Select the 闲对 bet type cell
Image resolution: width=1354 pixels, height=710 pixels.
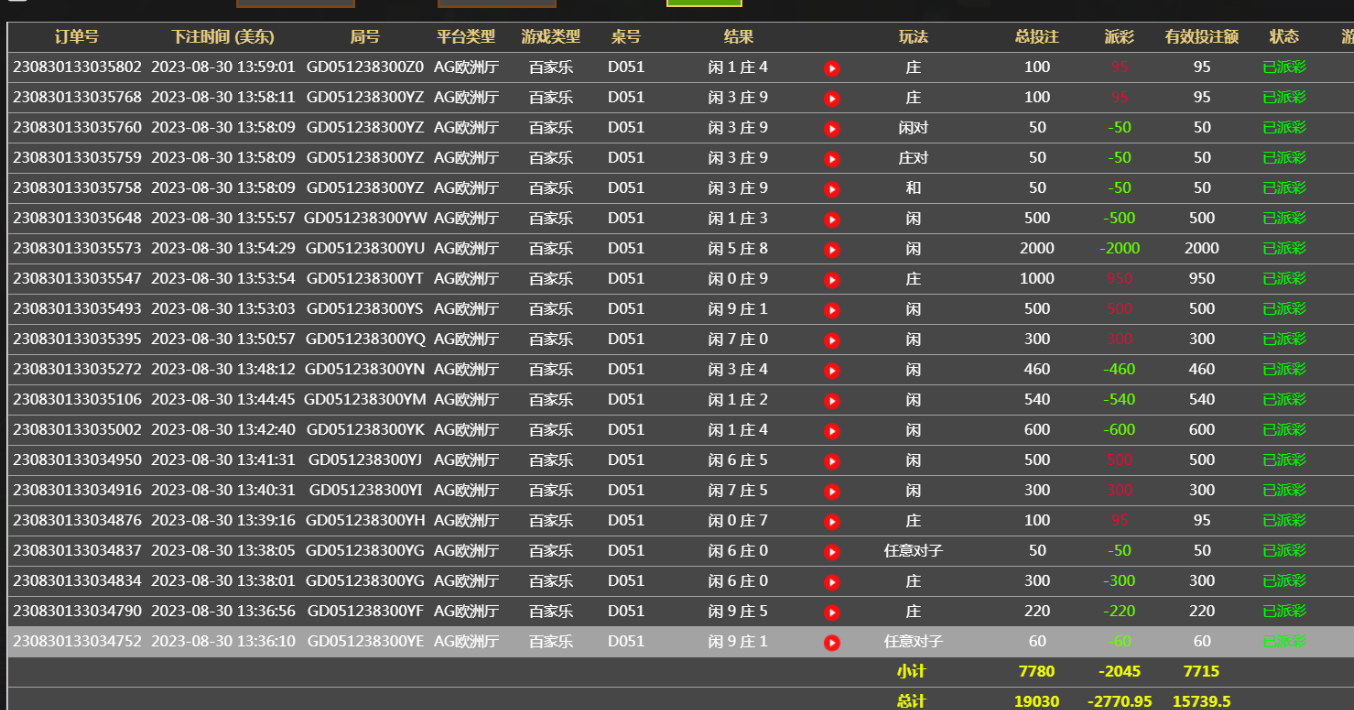pyautogui.click(x=913, y=127)
